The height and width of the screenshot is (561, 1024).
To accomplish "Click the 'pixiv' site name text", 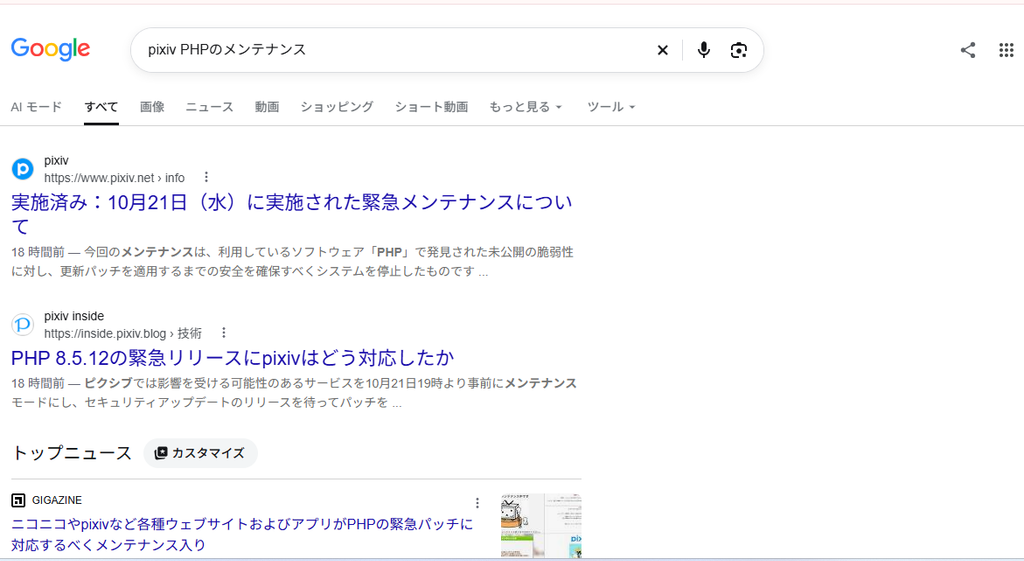I will pyautogui.click(x=56, y=161).
